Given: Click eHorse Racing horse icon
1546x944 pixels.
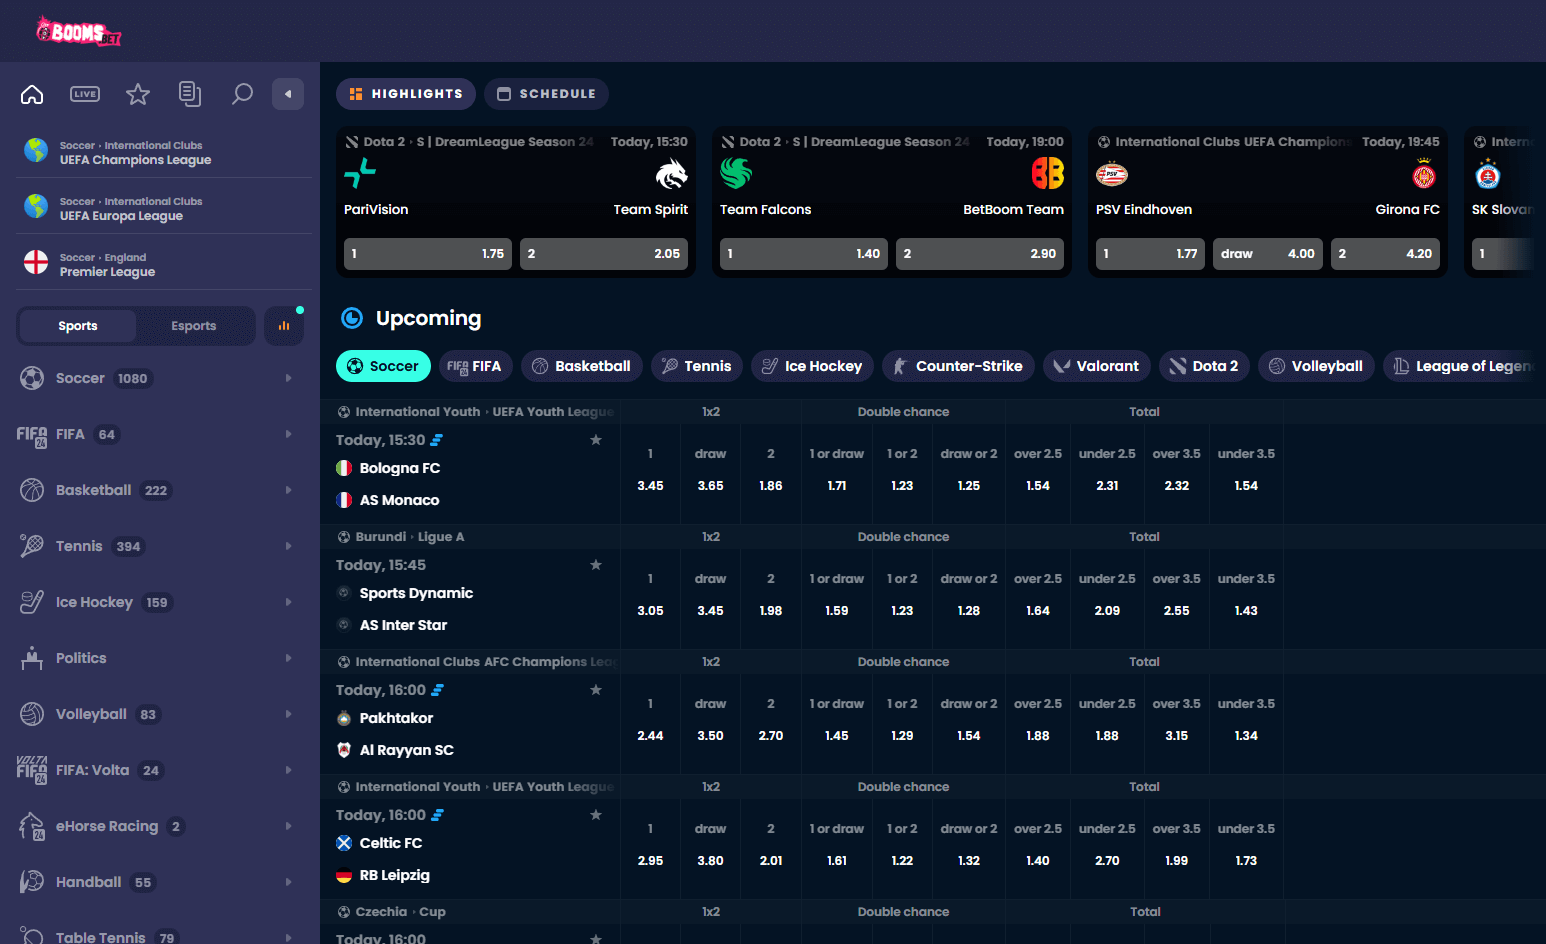Looking at the screenshot, I should 32,826.
